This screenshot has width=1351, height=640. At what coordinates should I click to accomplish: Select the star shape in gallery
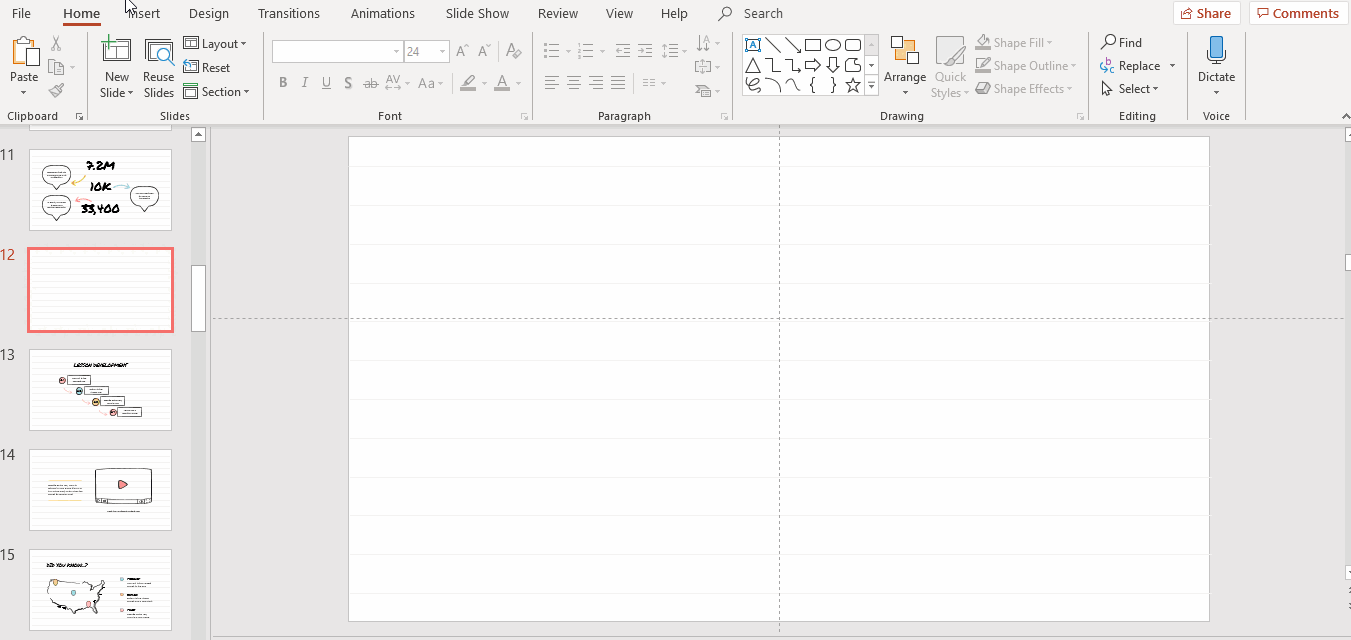pos(853,86)
